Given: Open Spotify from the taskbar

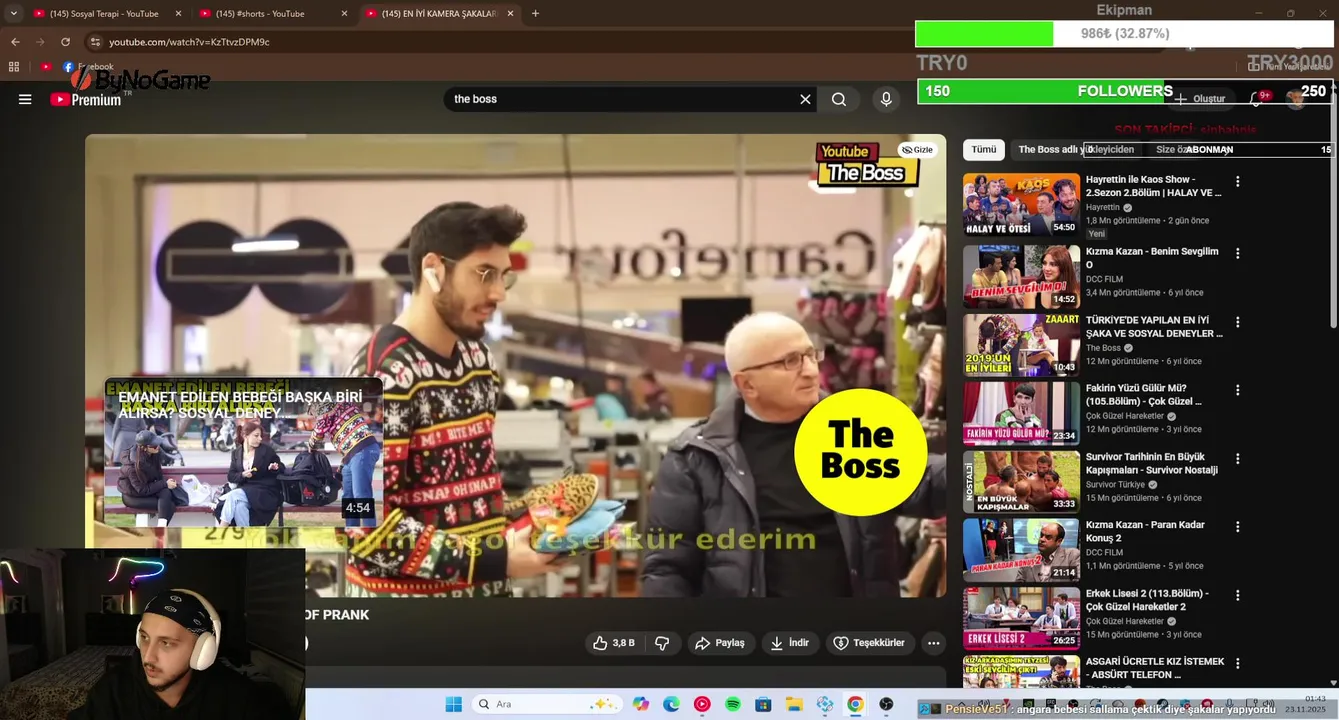Looking at the screenshot, I should 733,704.
